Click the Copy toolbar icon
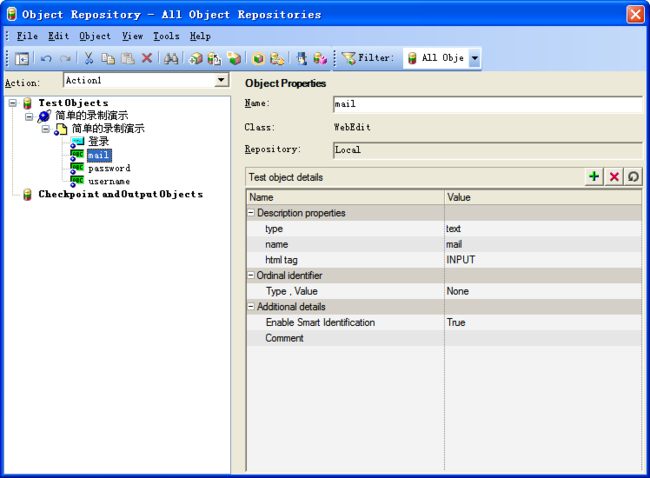 click(108, 58)
